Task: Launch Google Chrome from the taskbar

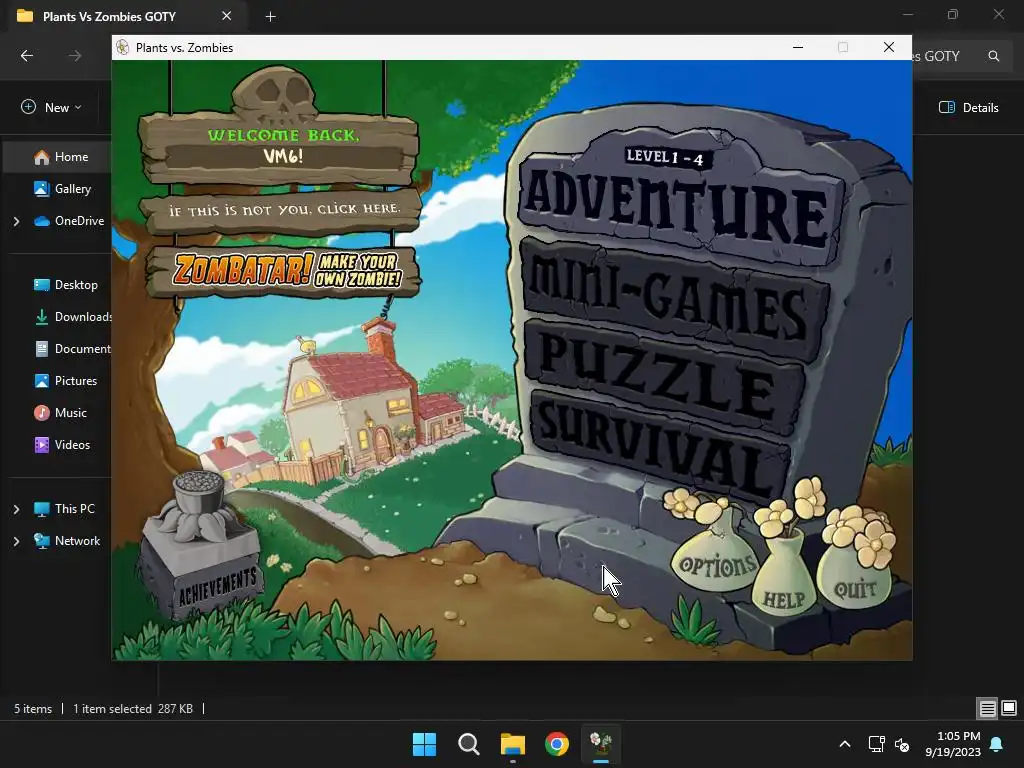Action: click(557, 744)
